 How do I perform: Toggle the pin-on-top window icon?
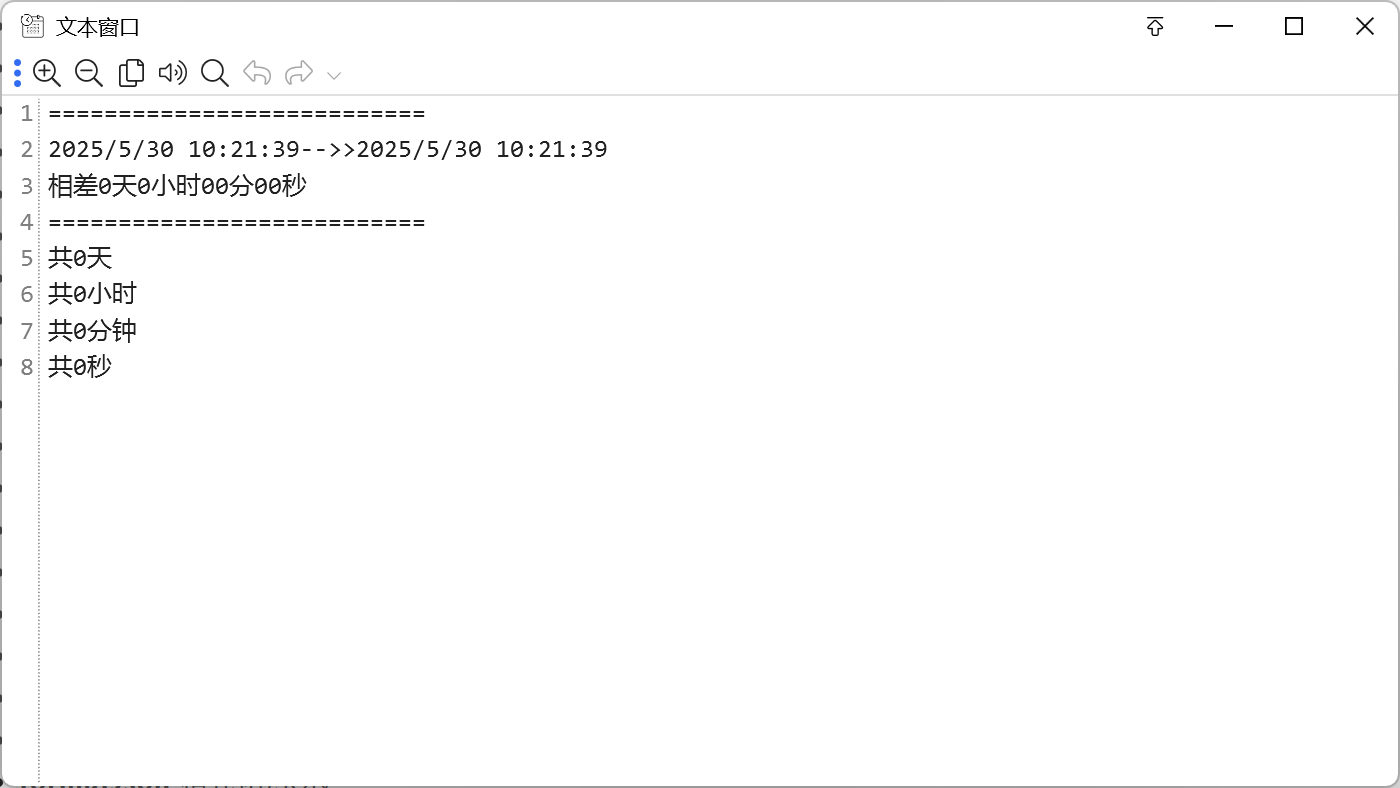[1155, 27]
